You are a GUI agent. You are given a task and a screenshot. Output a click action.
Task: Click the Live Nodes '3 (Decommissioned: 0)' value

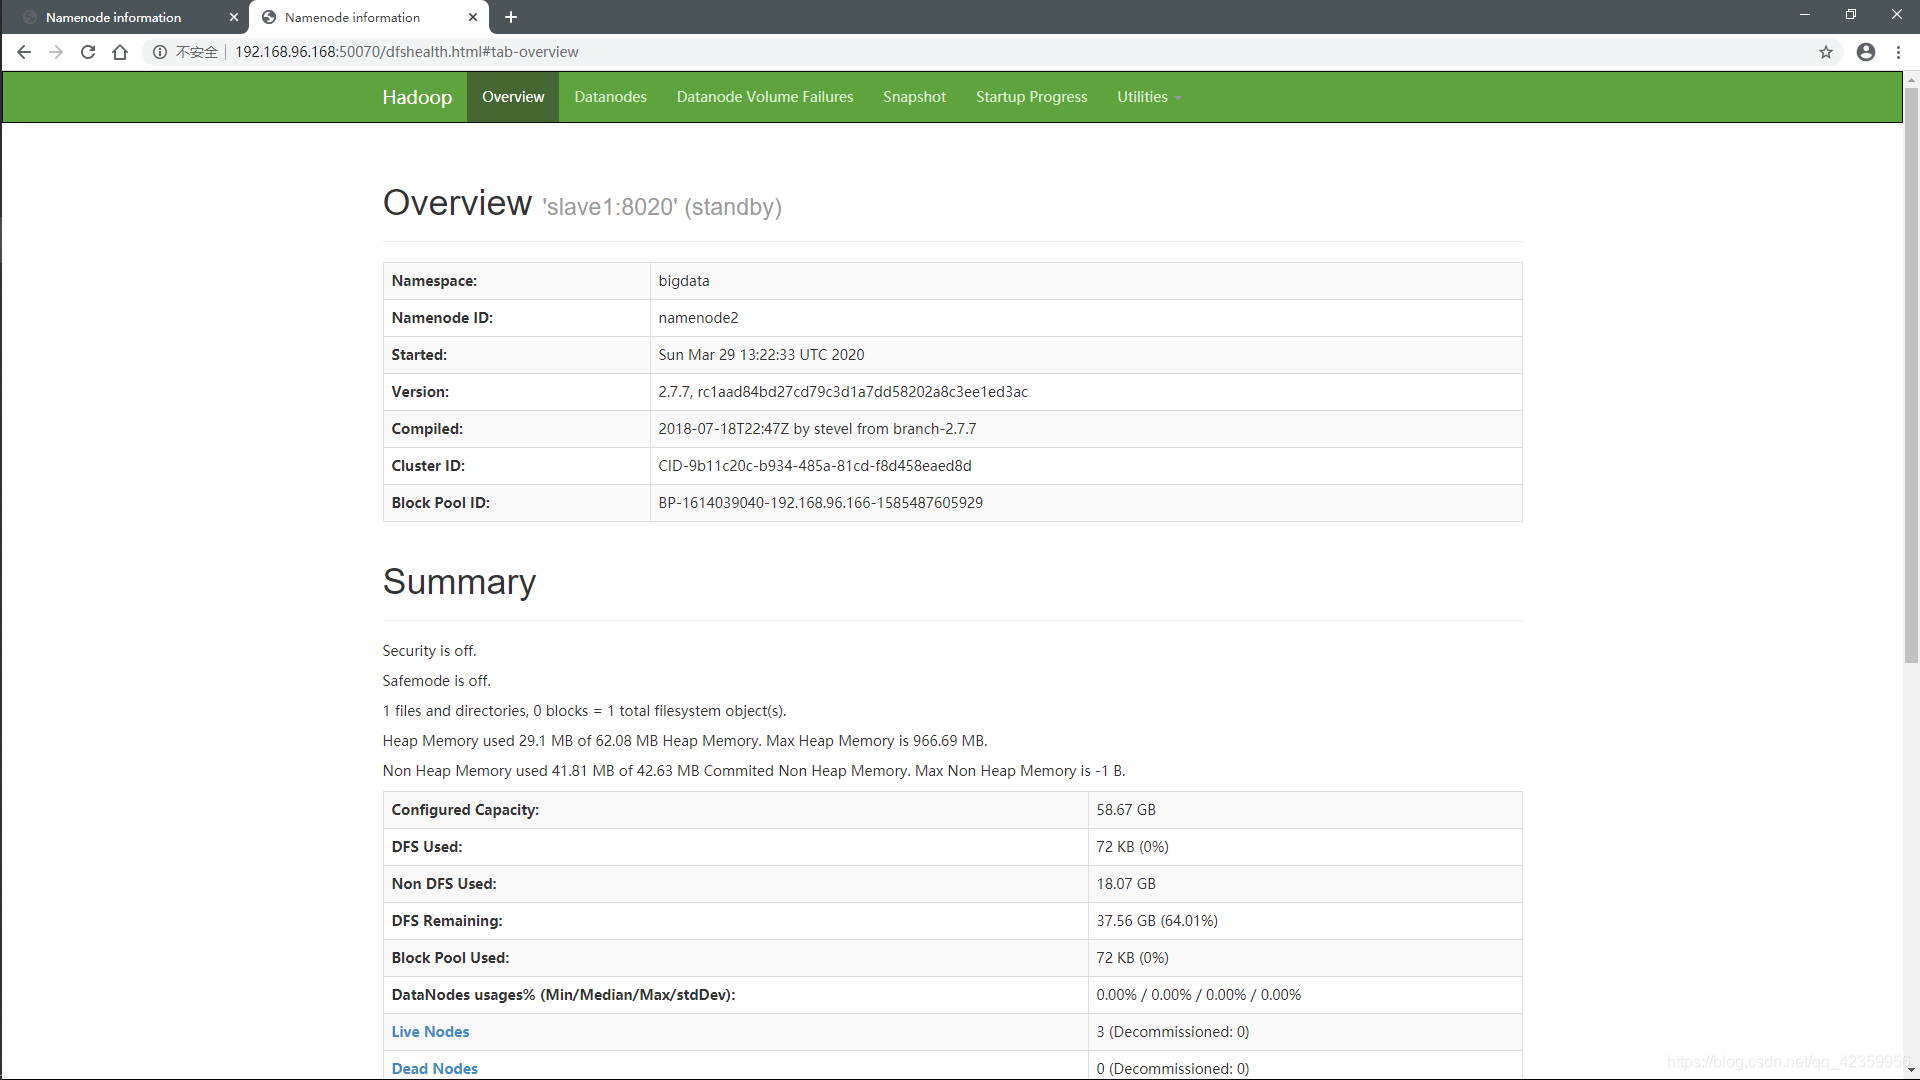(1172, 1032)
